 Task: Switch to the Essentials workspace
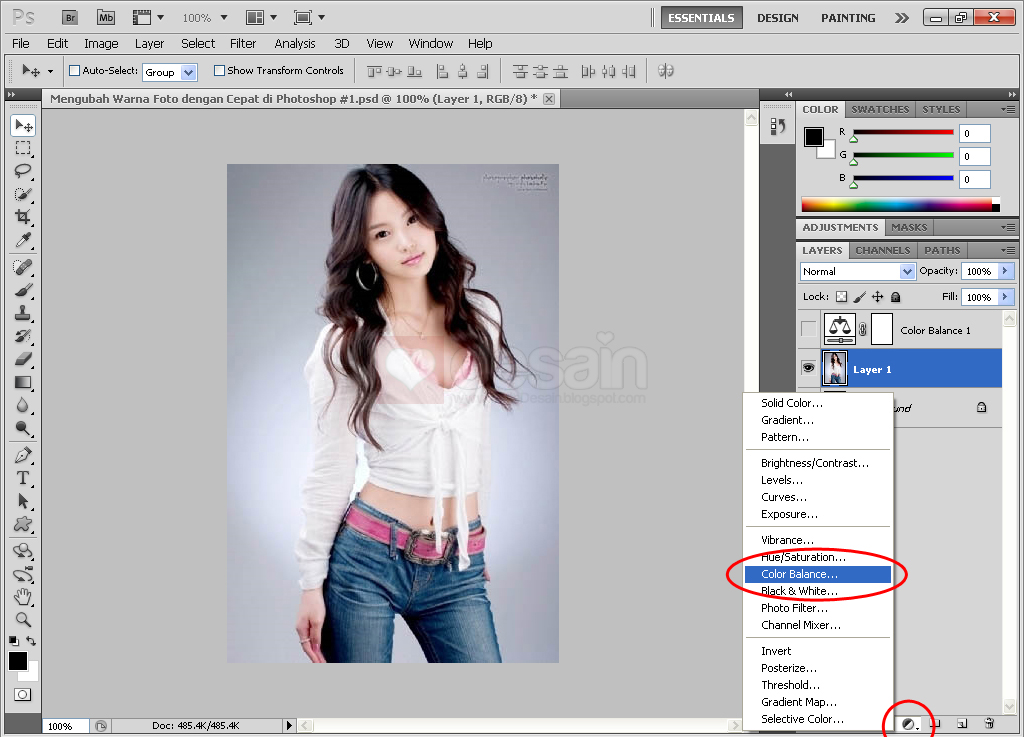(x=701, y=18)
